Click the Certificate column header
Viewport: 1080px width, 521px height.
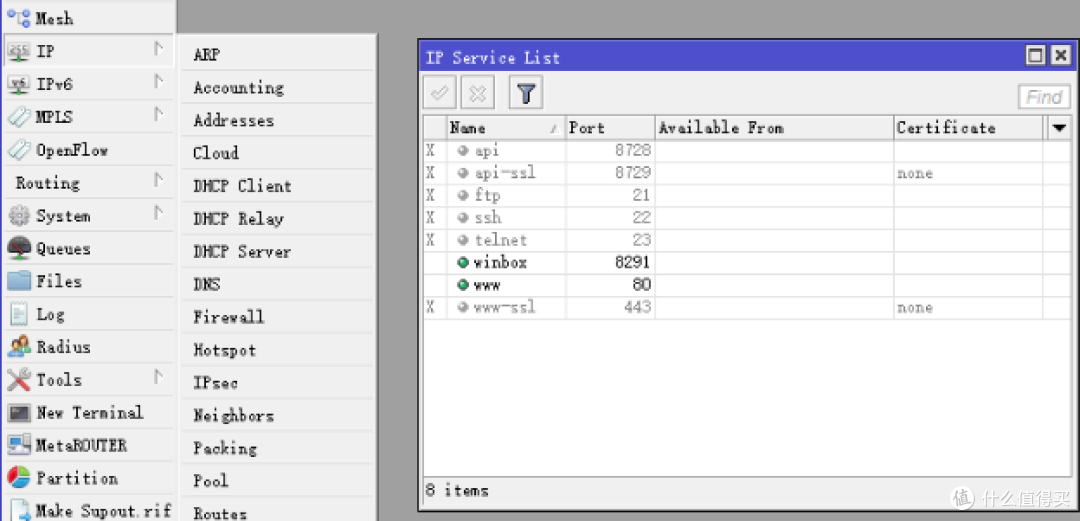[968, 128]
